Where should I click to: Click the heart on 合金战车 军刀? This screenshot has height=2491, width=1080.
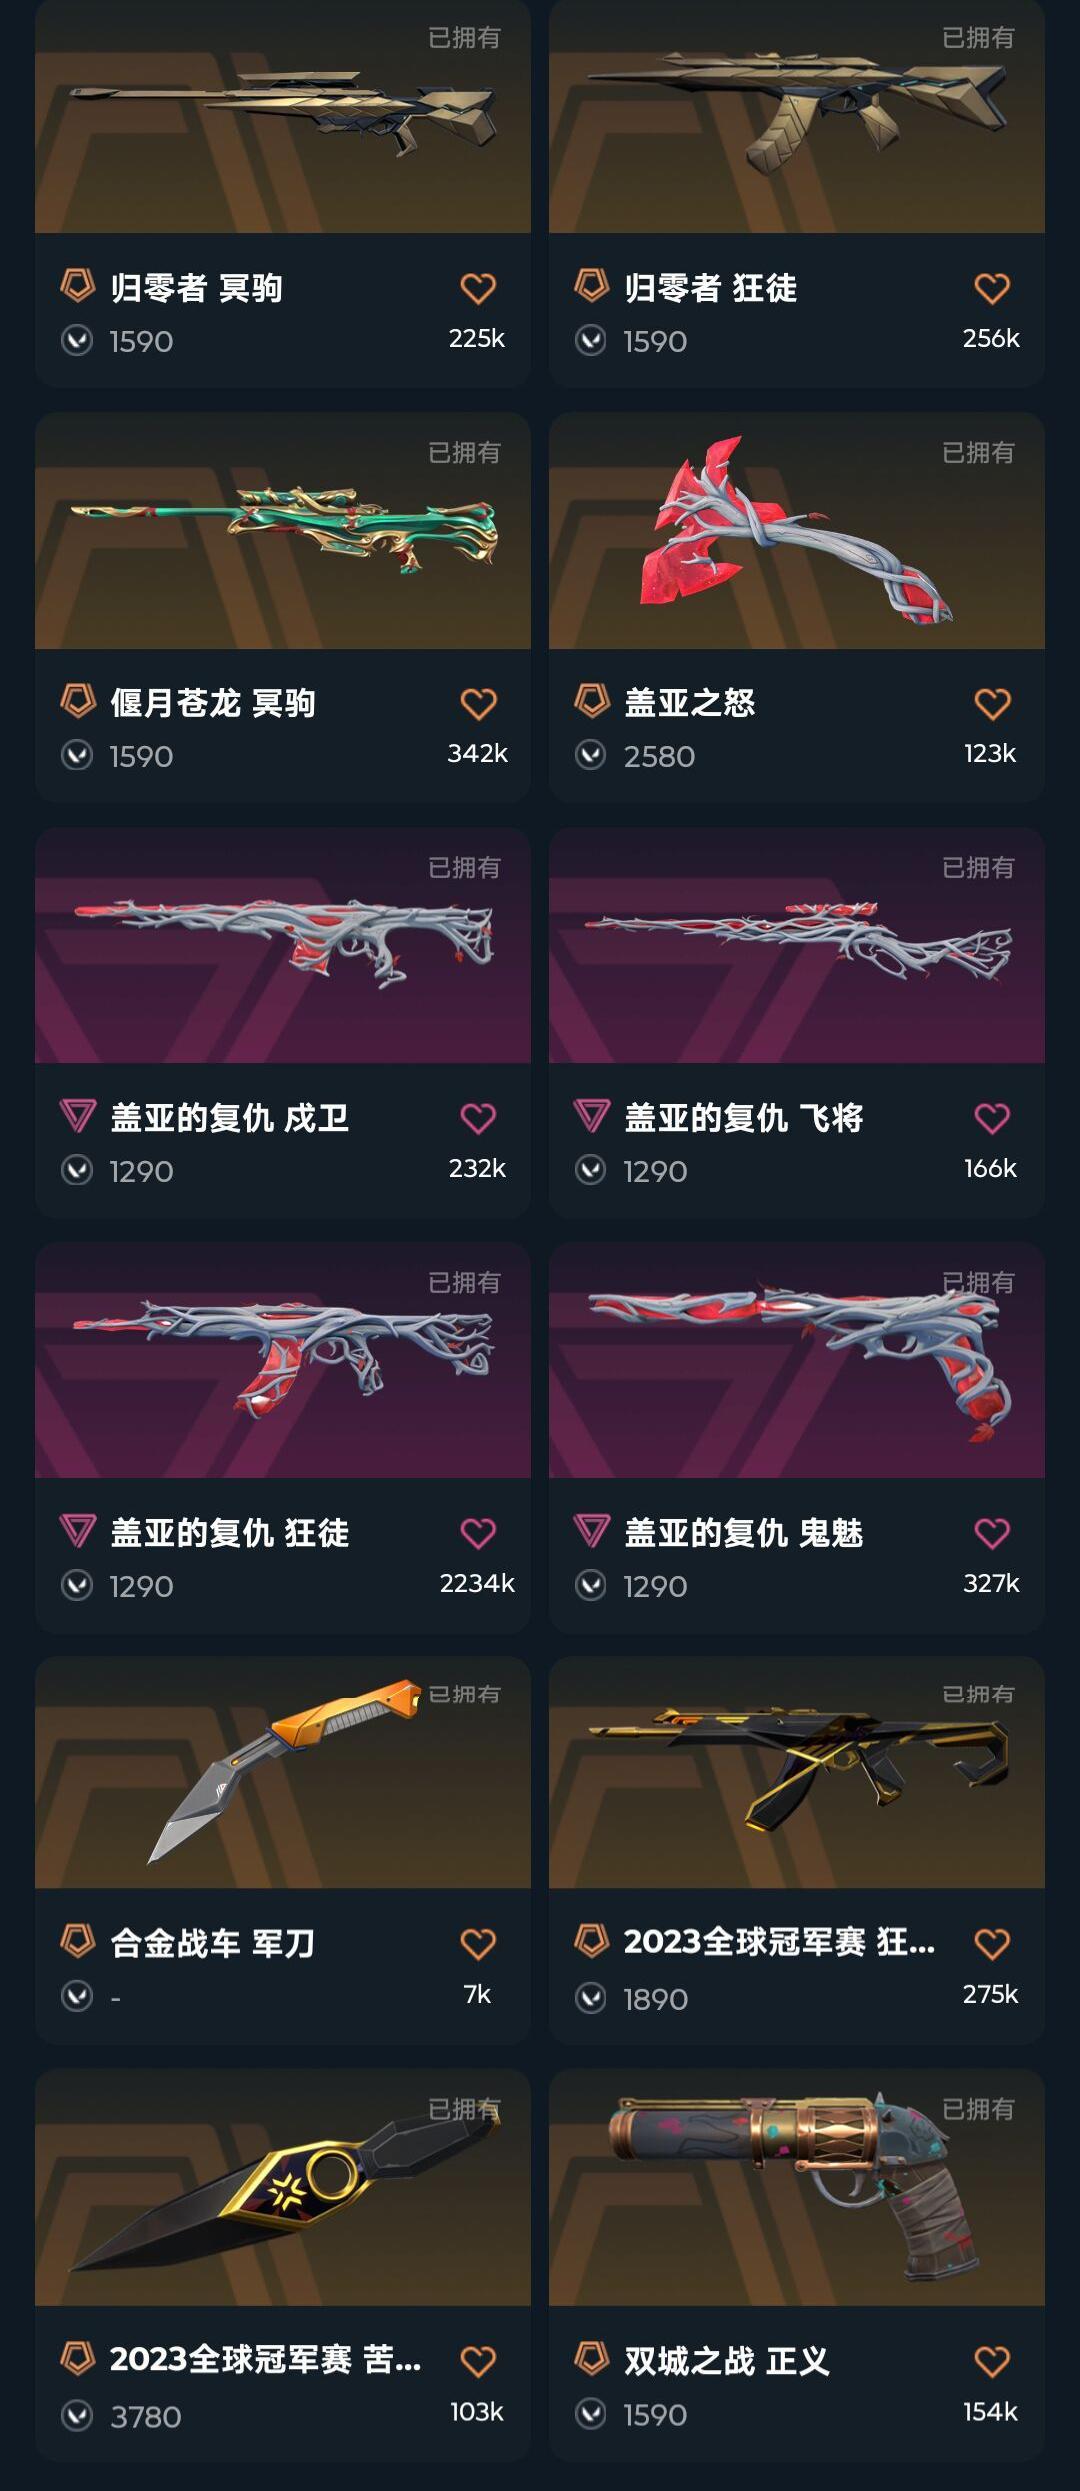tap(478, 1944)
